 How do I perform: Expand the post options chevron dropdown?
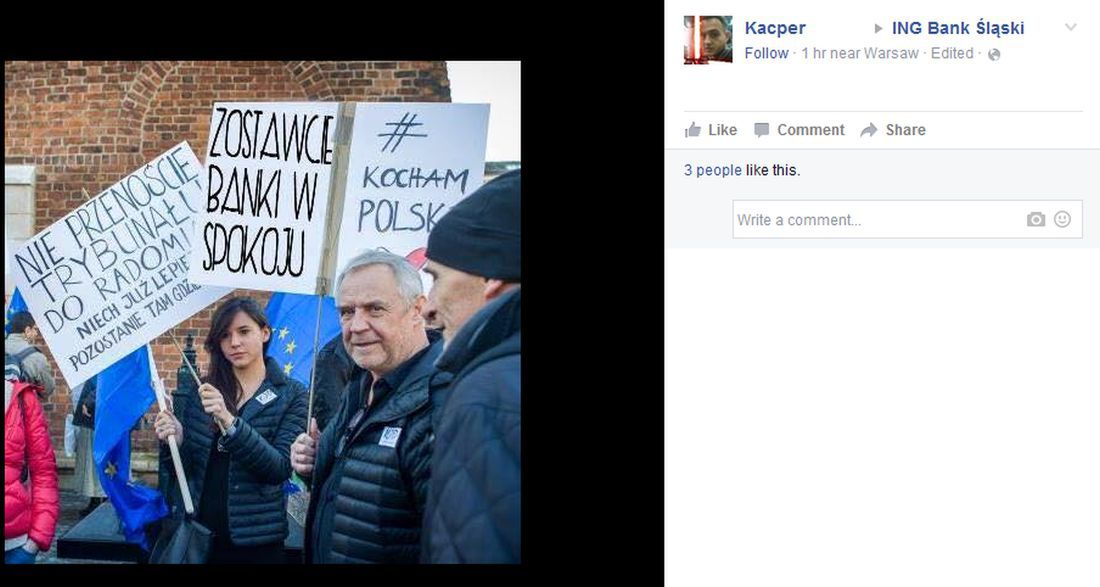1071,27
